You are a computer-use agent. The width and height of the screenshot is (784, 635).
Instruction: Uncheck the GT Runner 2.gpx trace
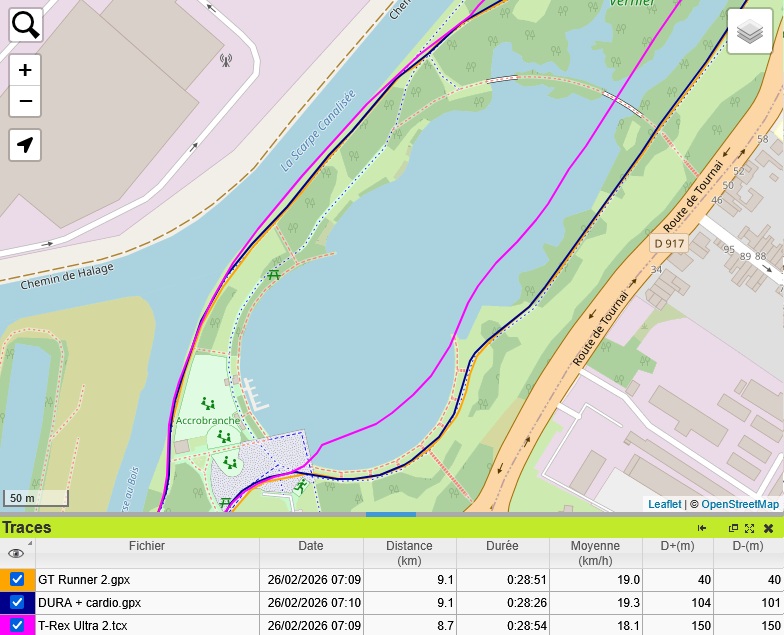point(17,580)
